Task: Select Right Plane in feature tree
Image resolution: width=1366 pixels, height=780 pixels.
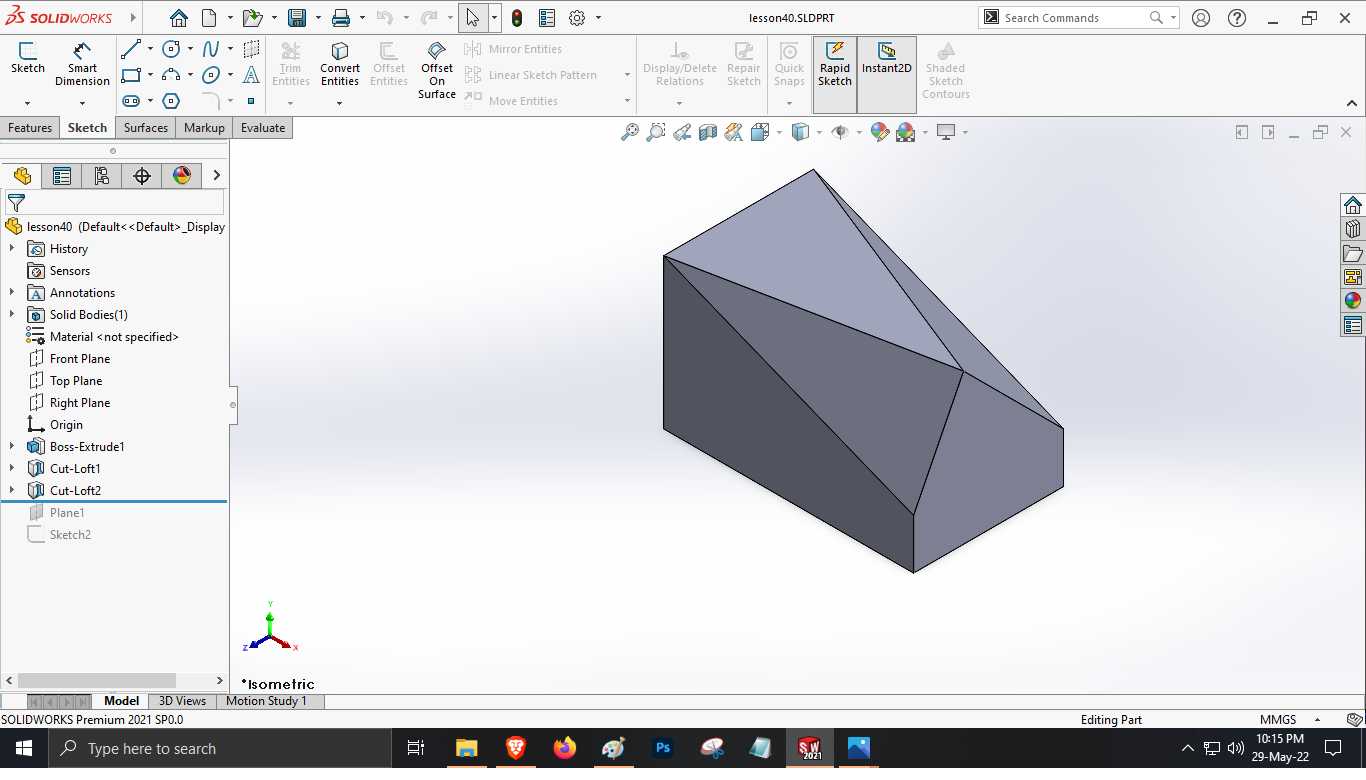Action: coord(80,403)
